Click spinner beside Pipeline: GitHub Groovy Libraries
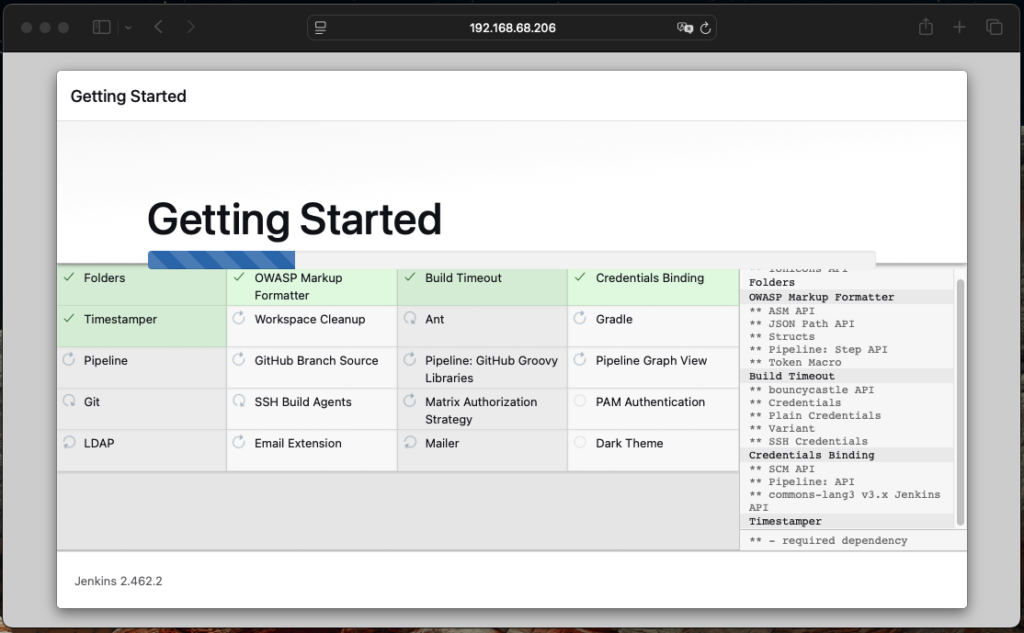The image size is (1024, 633). [409, 359]
